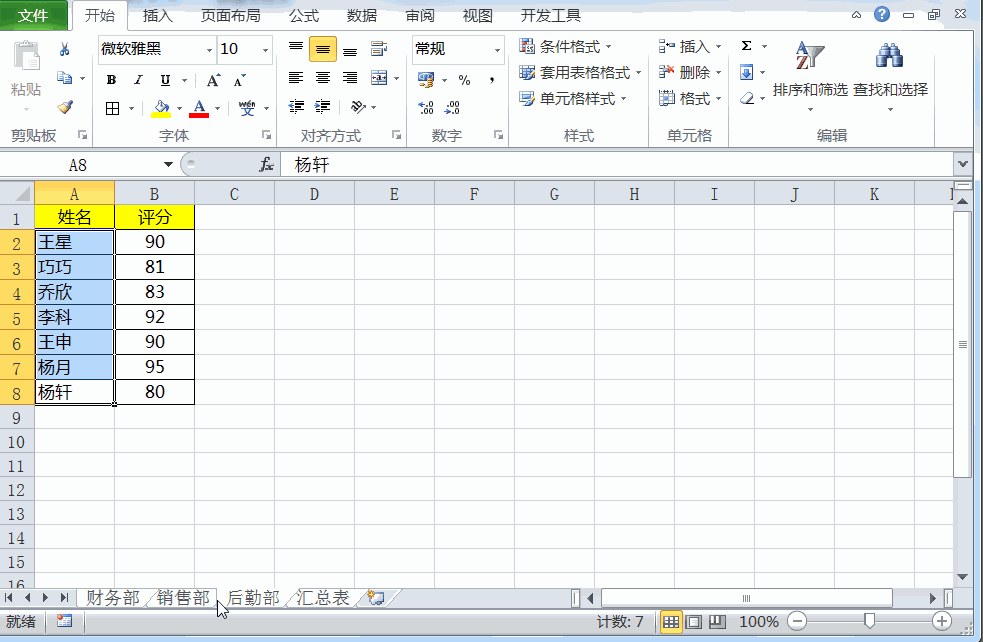Click the fx insert function icon
The width and height of the screenshot is (983, 642).
pos(266,165)
